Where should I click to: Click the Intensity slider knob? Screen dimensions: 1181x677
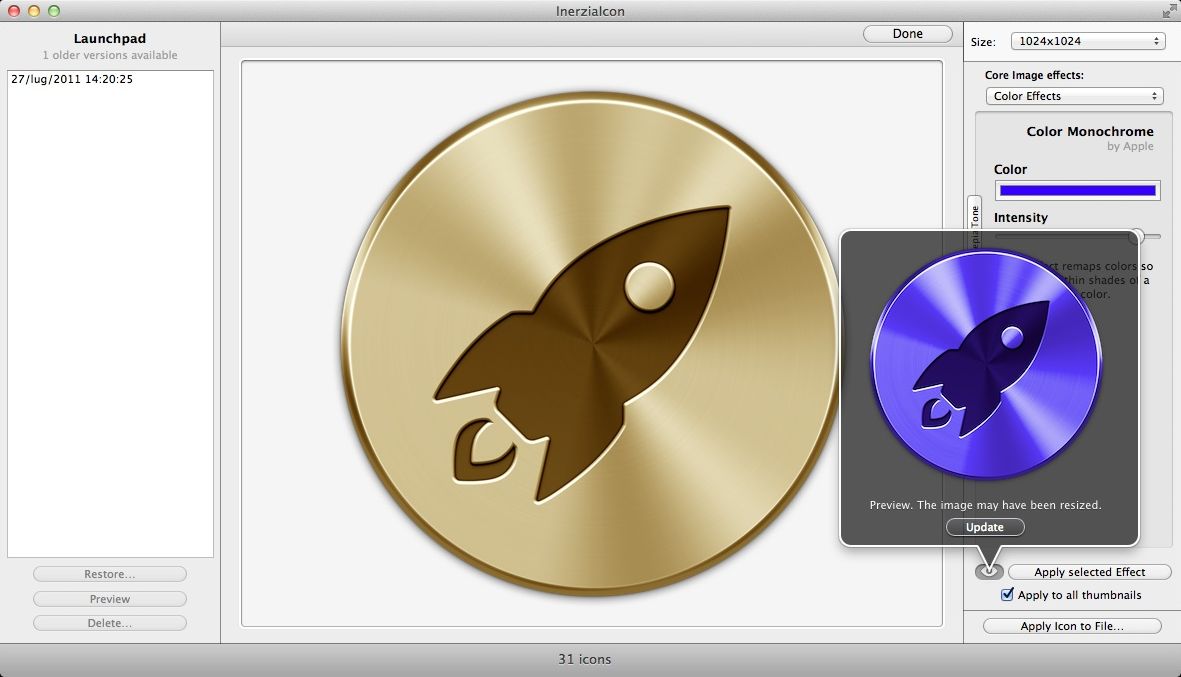pyautogui.click(x=1136, y=236)
